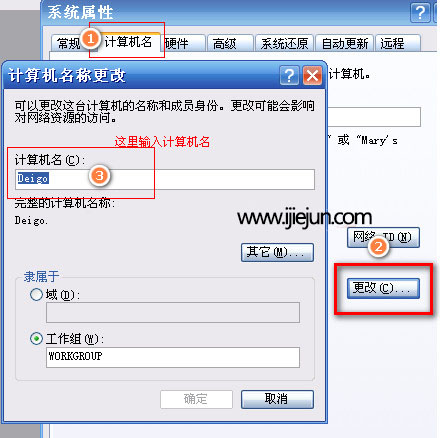This screenshot has height=438, width=440.
Task: Open the 硬件 tab
Action: coord(183,43)
